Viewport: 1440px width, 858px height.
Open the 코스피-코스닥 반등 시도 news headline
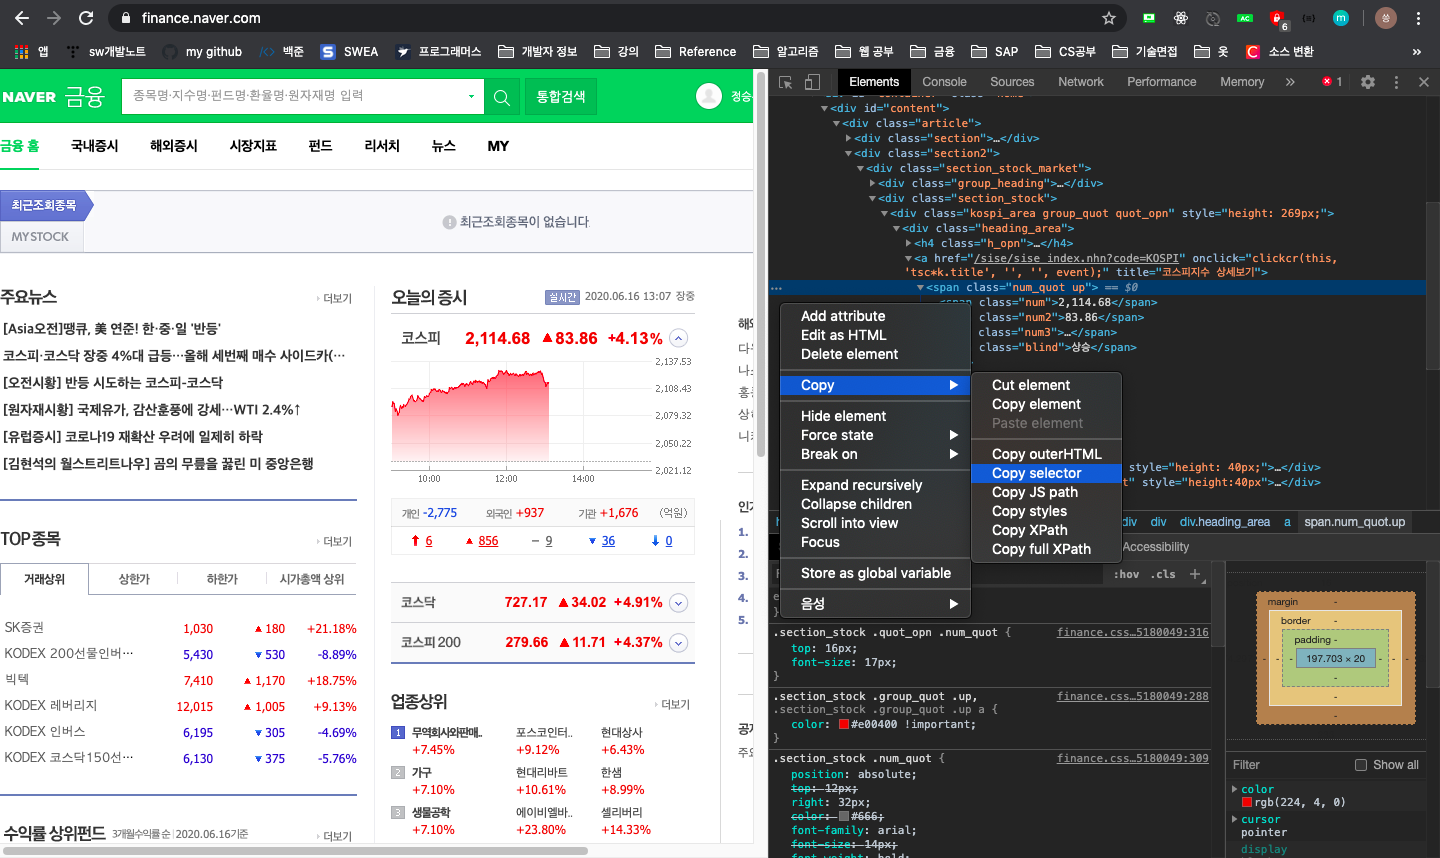click(113, 383)
